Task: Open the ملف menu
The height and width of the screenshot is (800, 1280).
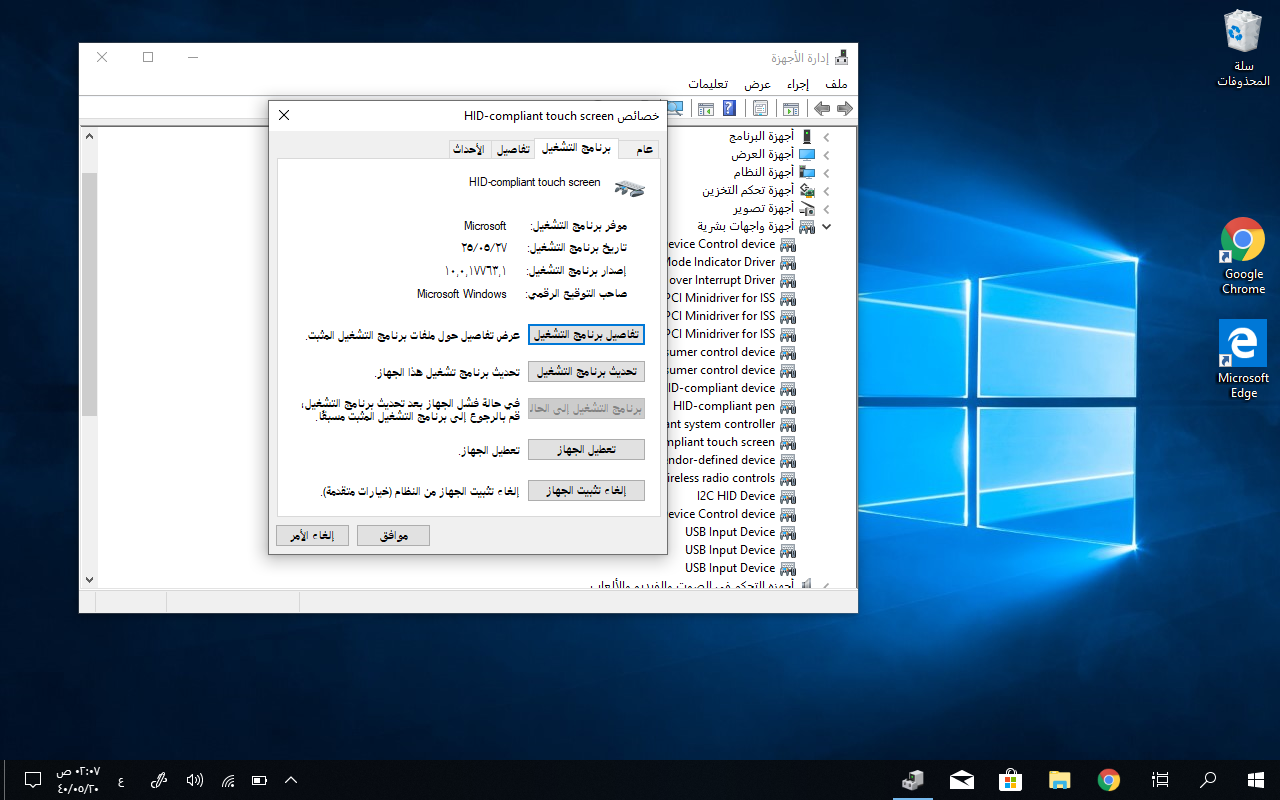Action: [x=836, y=84]
